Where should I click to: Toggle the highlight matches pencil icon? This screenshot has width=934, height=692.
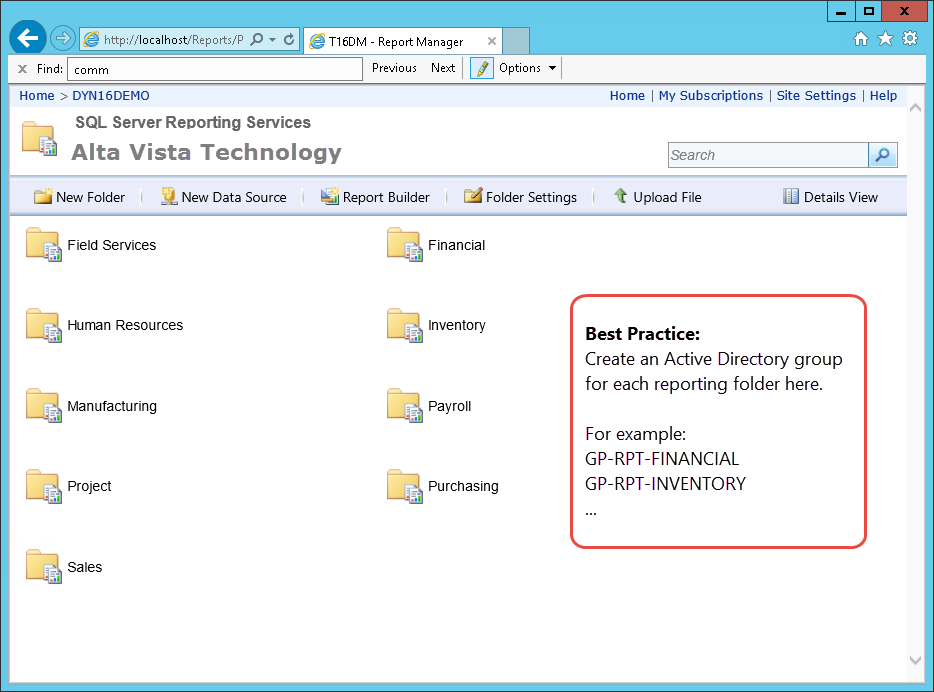point(481,68)
